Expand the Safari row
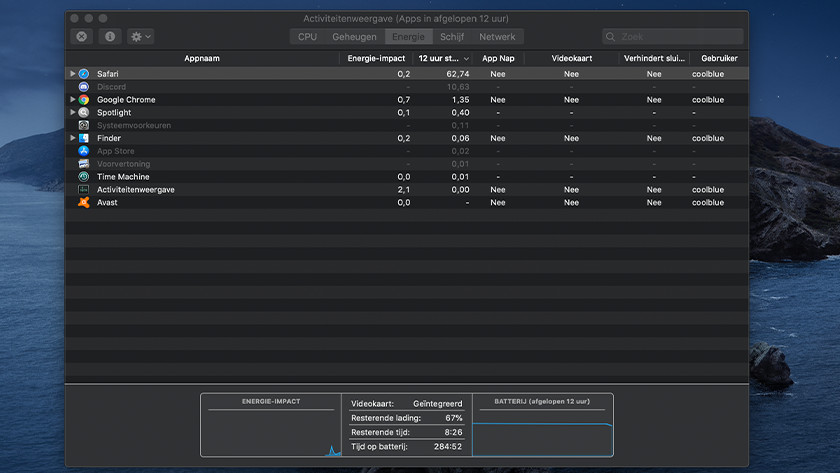The width and height of the screenshot is (840, 473). click(72, 73)
